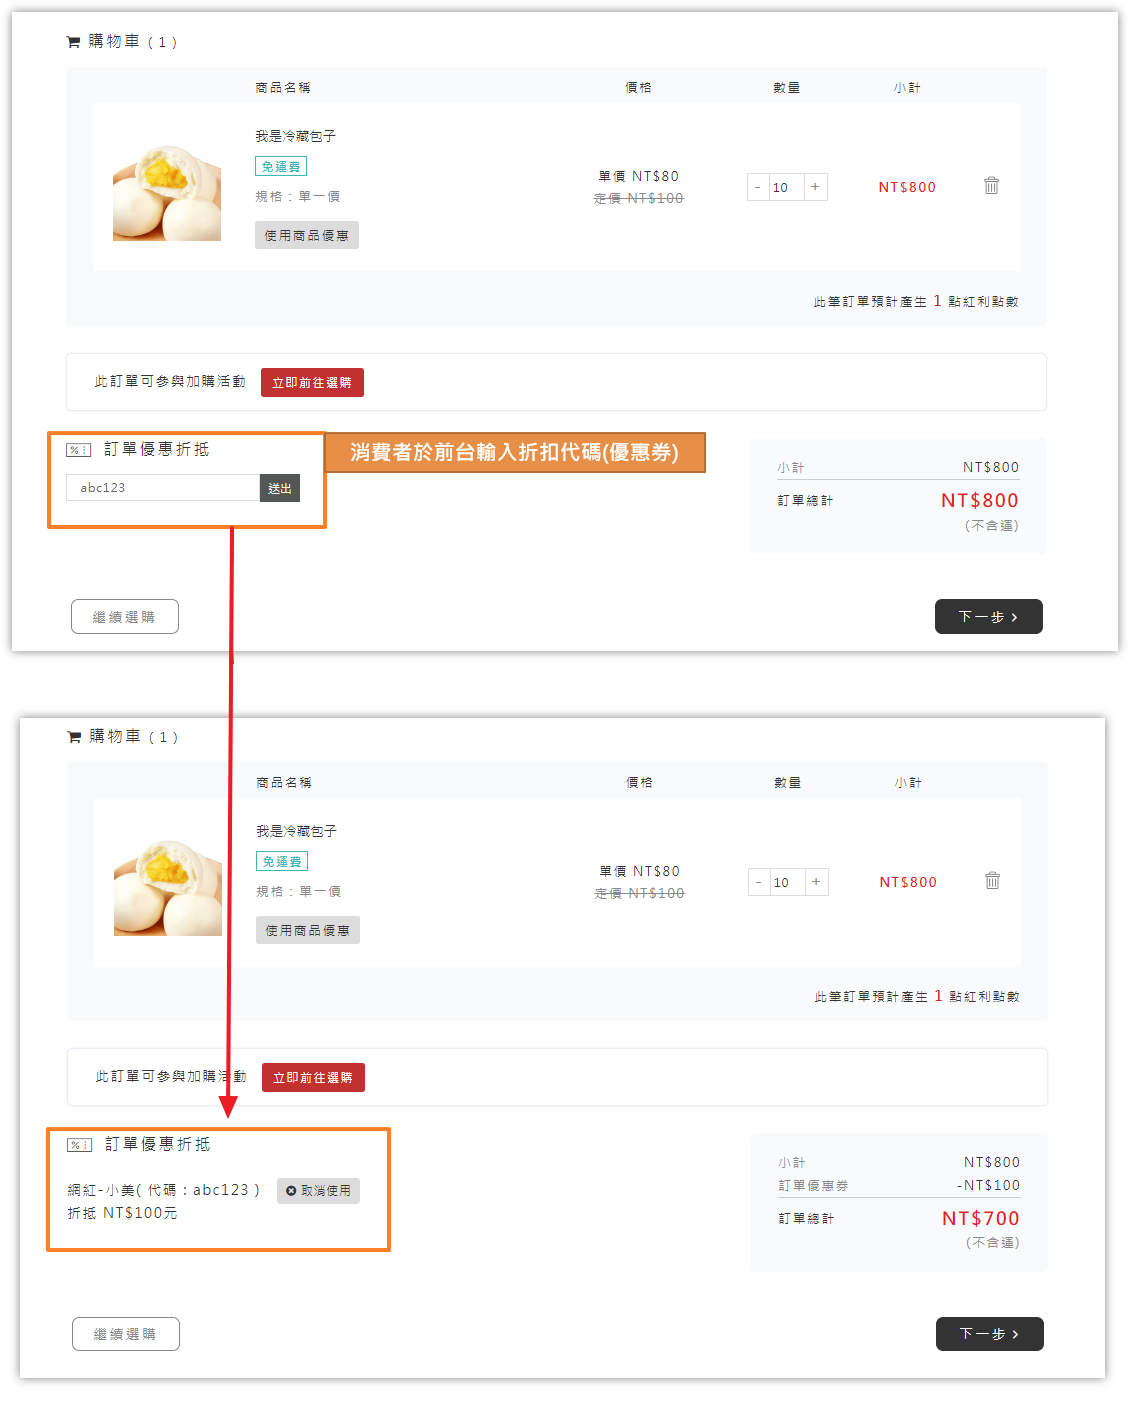Viewport: 1131px width, 1404px height.
Task: Click the top shopping cart icon
Action: 73,42
